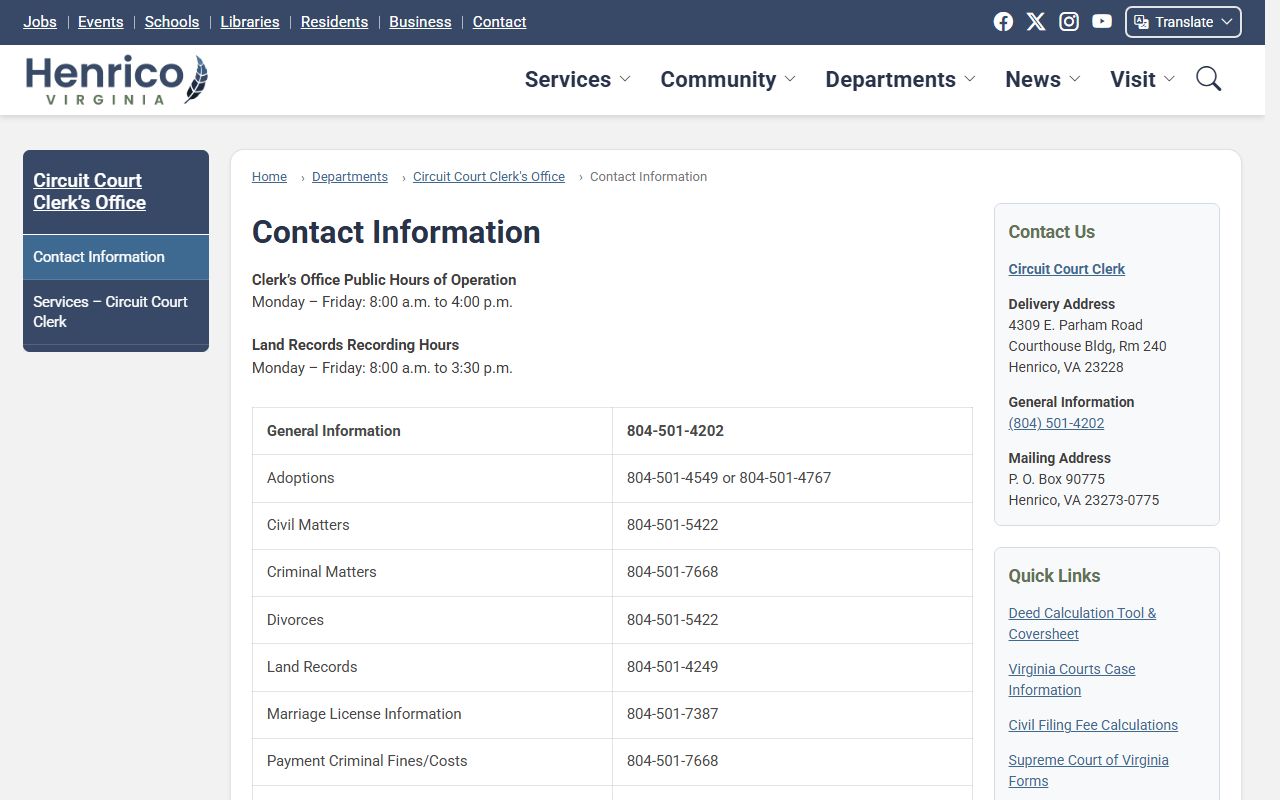
Task: Click the Adoptions phone number cell
Action: point(792,478)
